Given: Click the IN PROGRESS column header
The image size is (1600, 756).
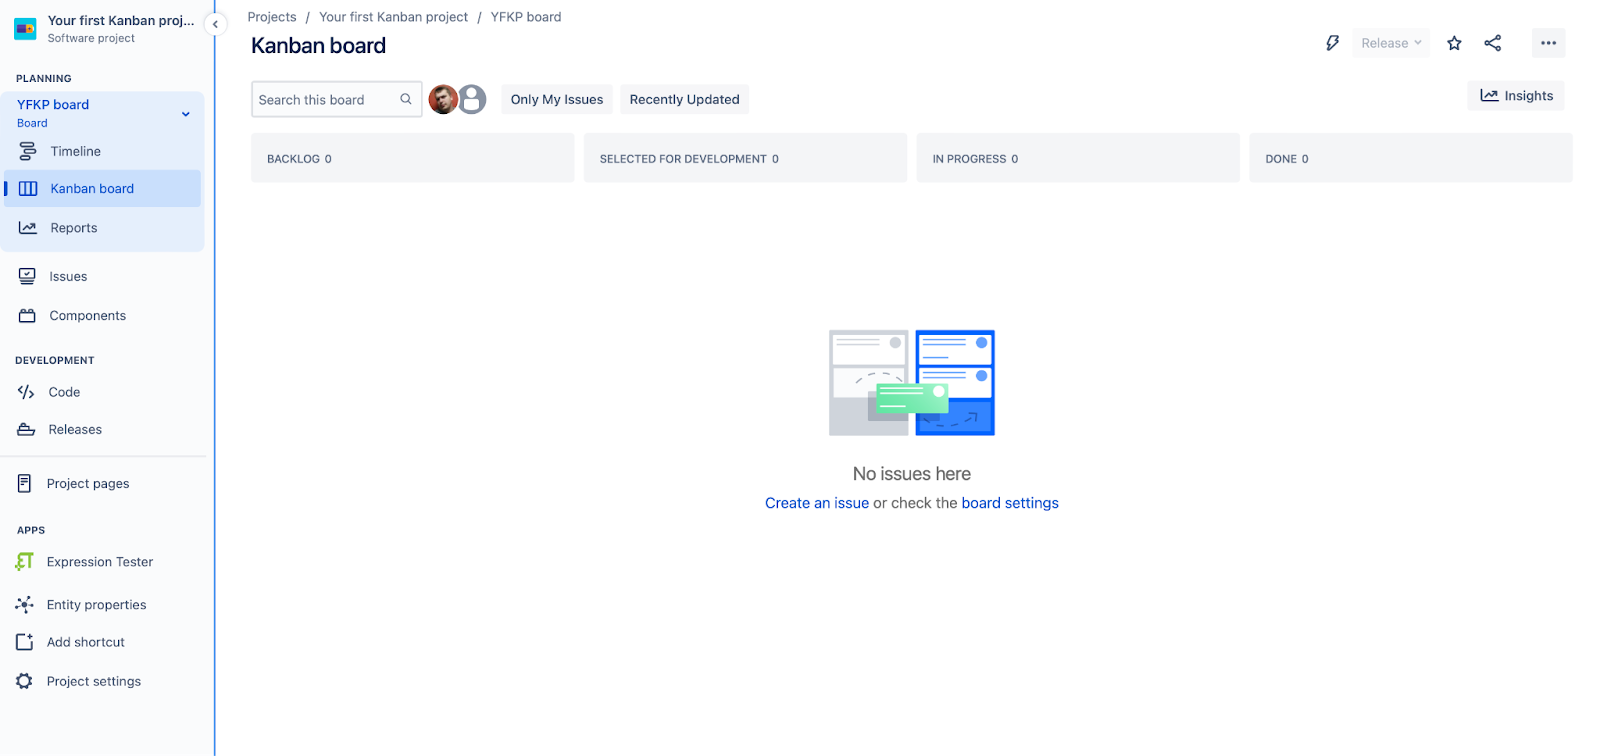Looking at the screenshot, I should click(x=1078, y=158).
